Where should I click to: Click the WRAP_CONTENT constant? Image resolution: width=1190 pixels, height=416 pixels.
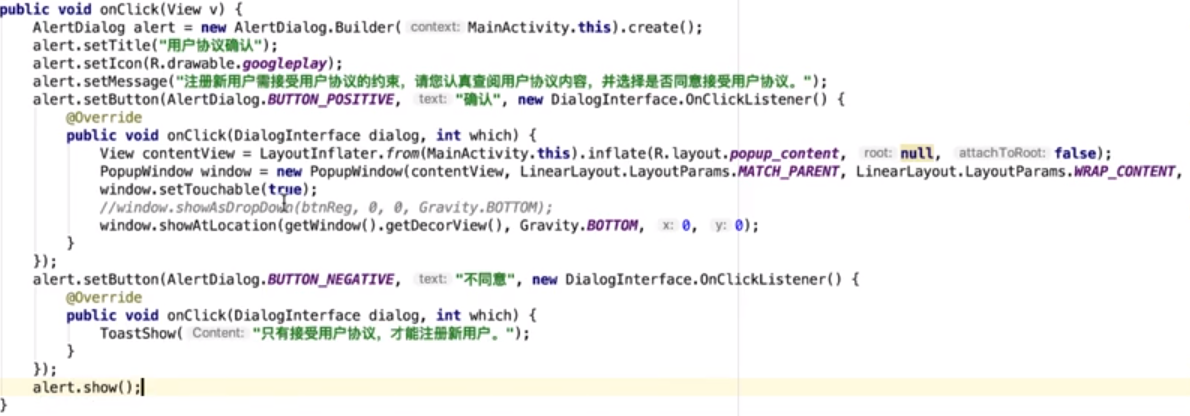click(x=1125, y=172)
